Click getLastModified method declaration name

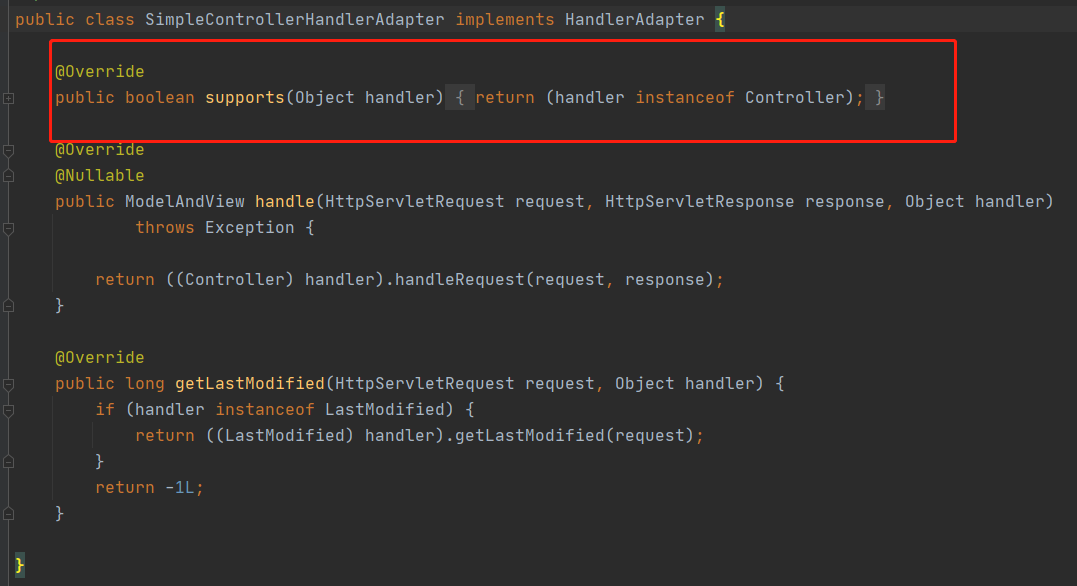pos(249,383)
